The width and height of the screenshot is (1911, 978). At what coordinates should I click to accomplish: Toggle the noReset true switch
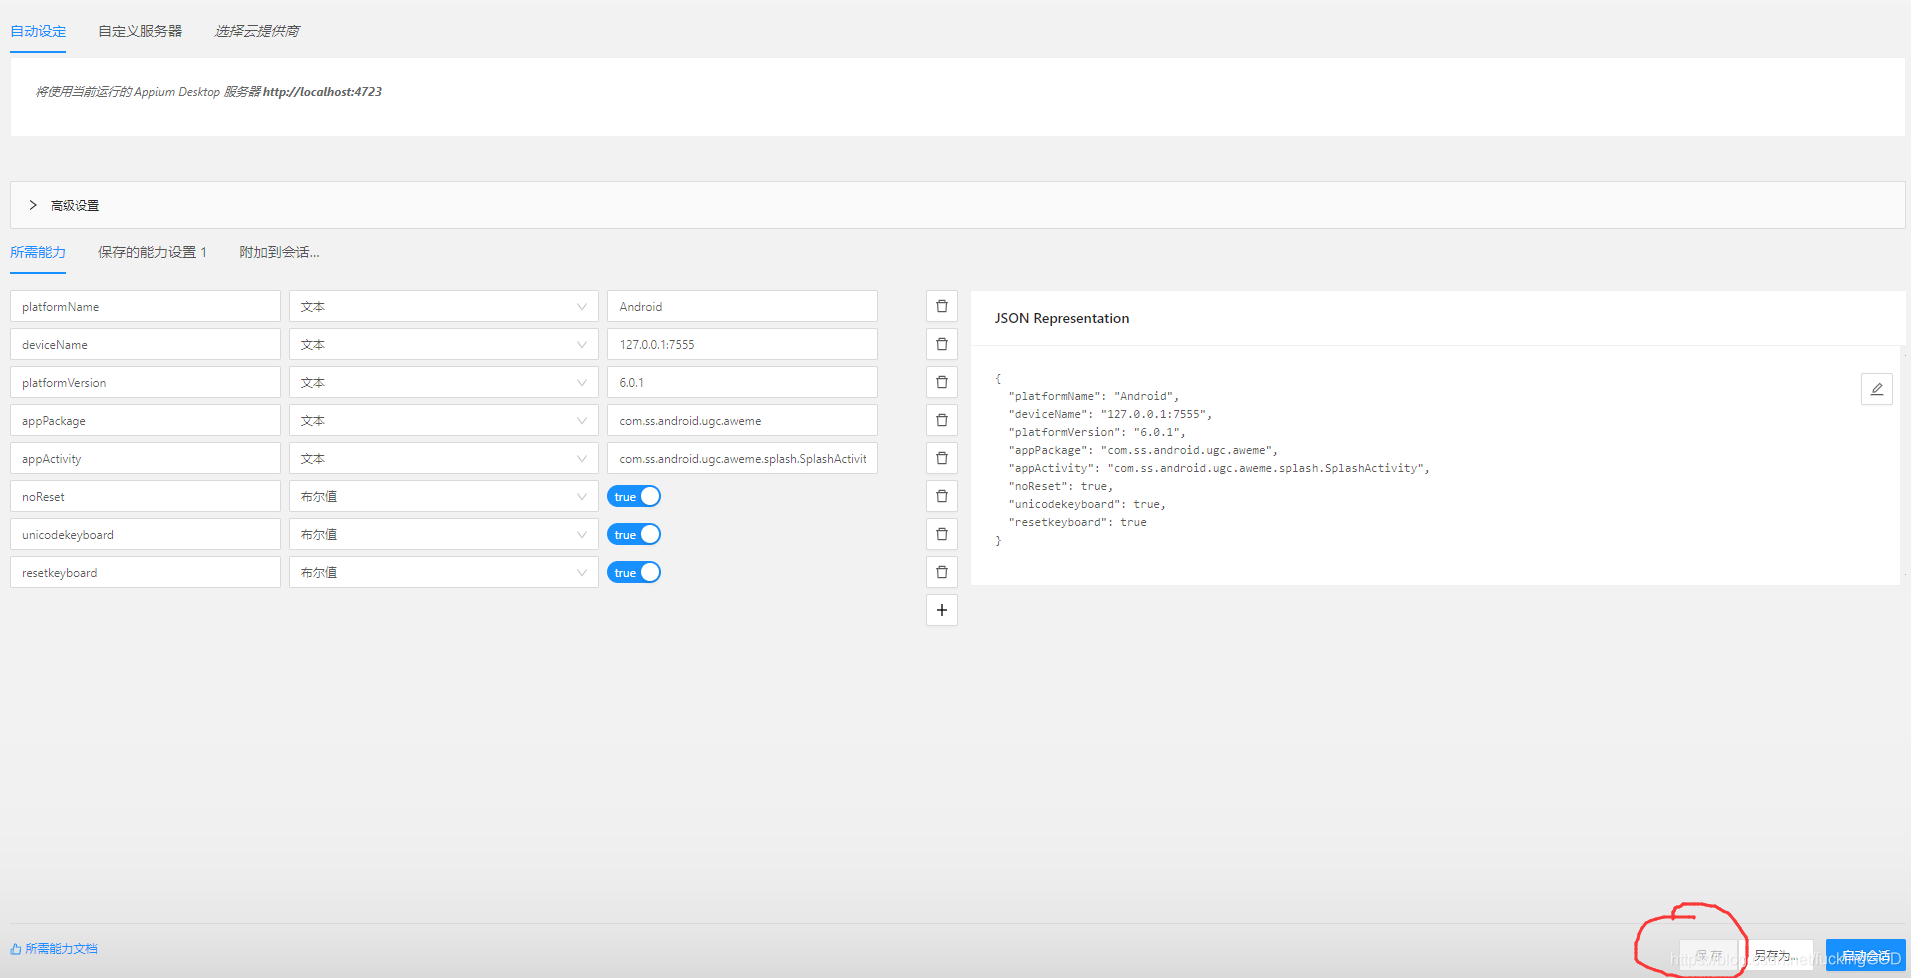point(634,496)
